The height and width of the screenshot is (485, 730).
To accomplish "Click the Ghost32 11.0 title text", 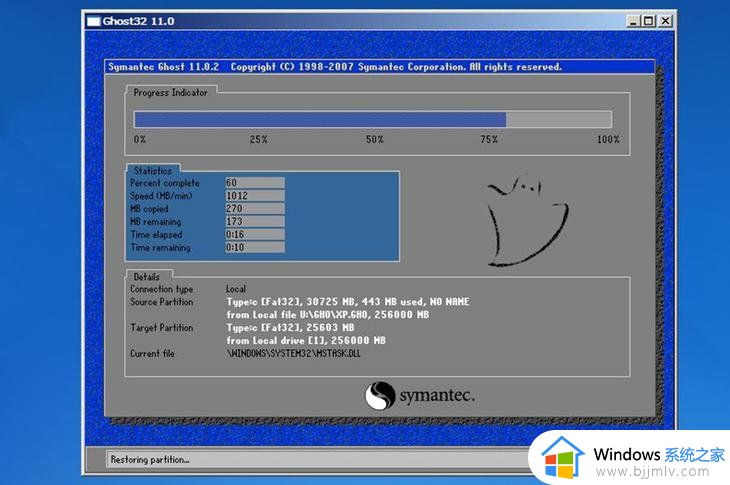I will pyautogui.click(x=138, y=21).
